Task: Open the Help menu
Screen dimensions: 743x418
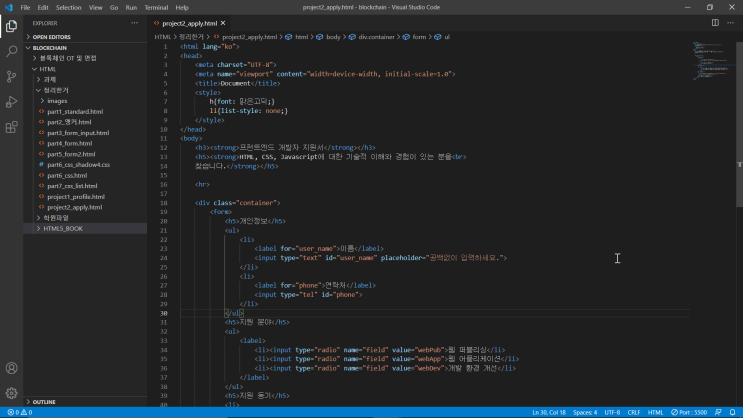Action: [x=182, y=8]
